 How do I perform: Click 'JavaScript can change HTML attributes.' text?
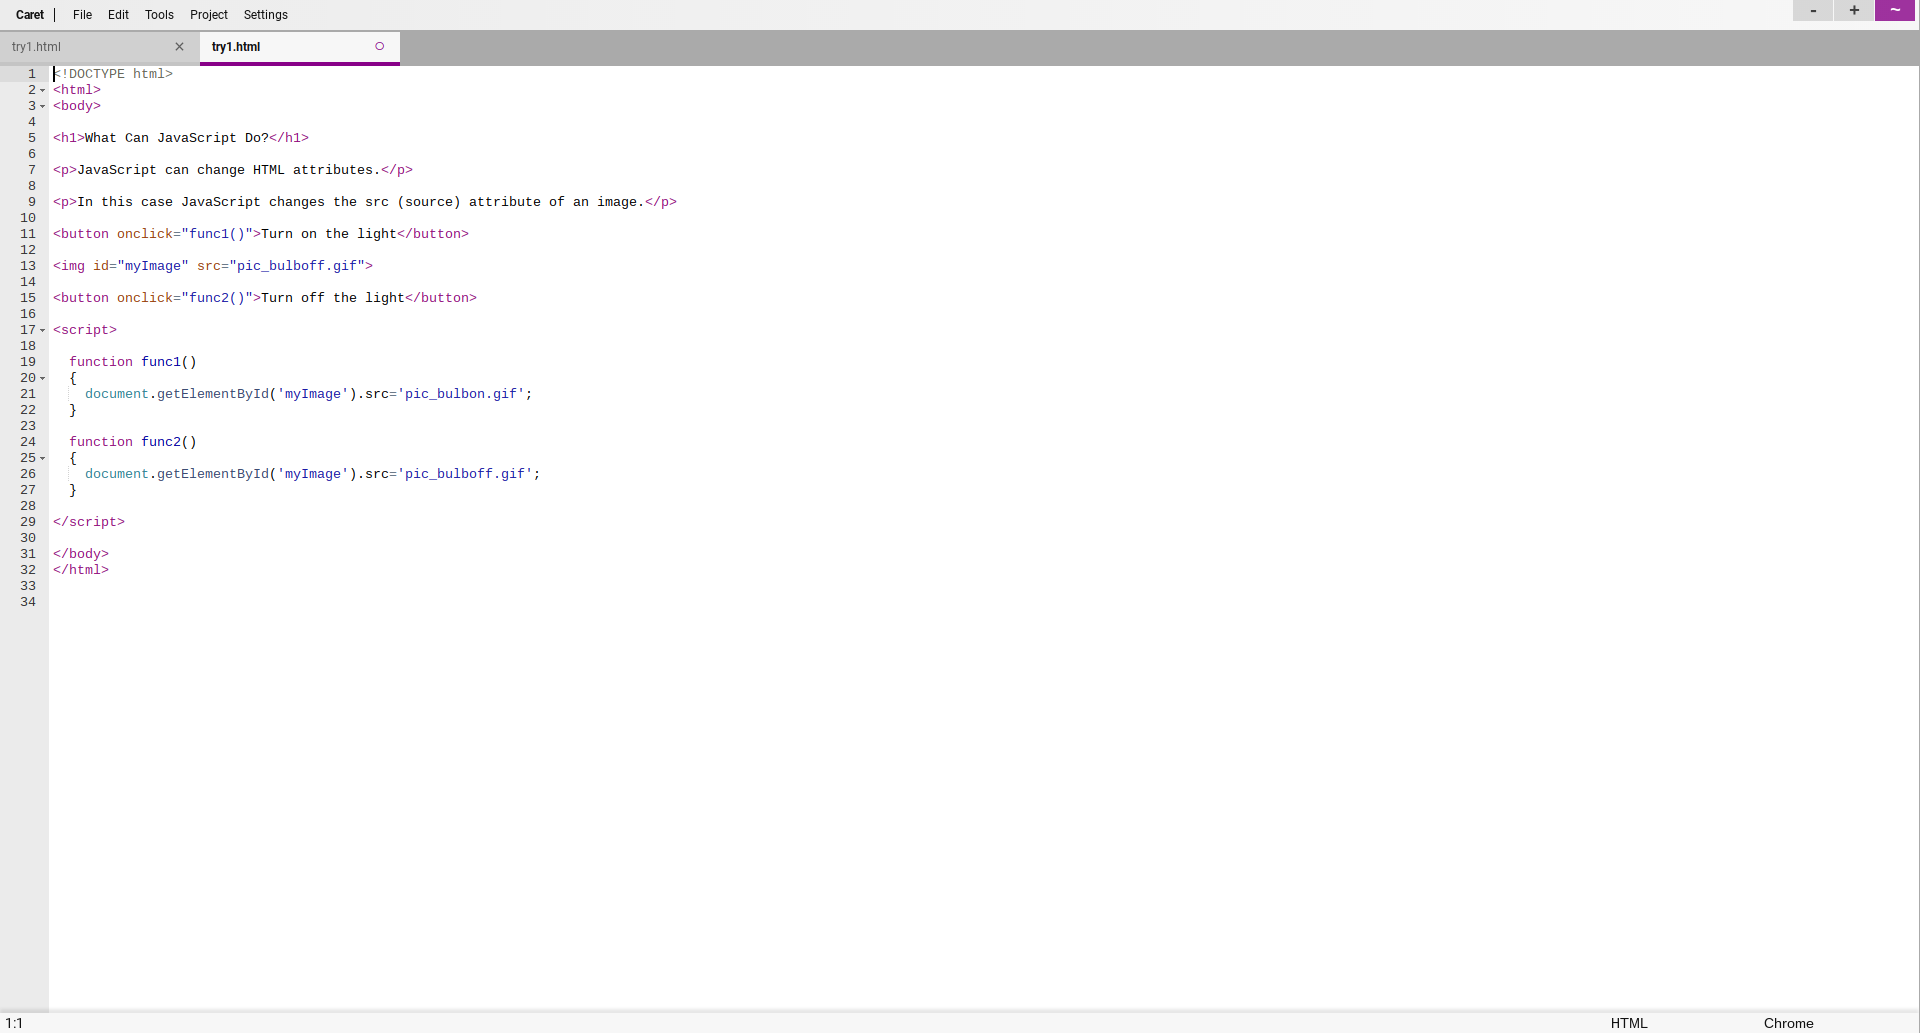pos(229,170)
